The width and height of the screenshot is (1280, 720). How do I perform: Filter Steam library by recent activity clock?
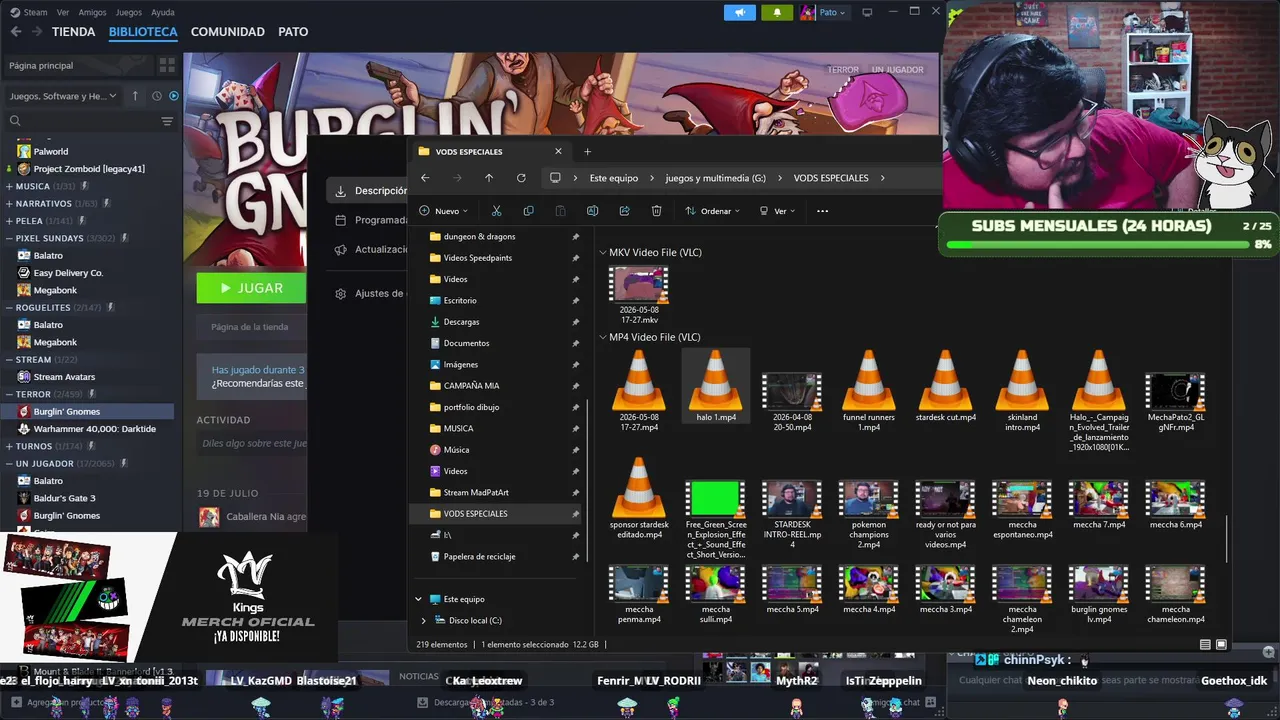pos(157,96)
